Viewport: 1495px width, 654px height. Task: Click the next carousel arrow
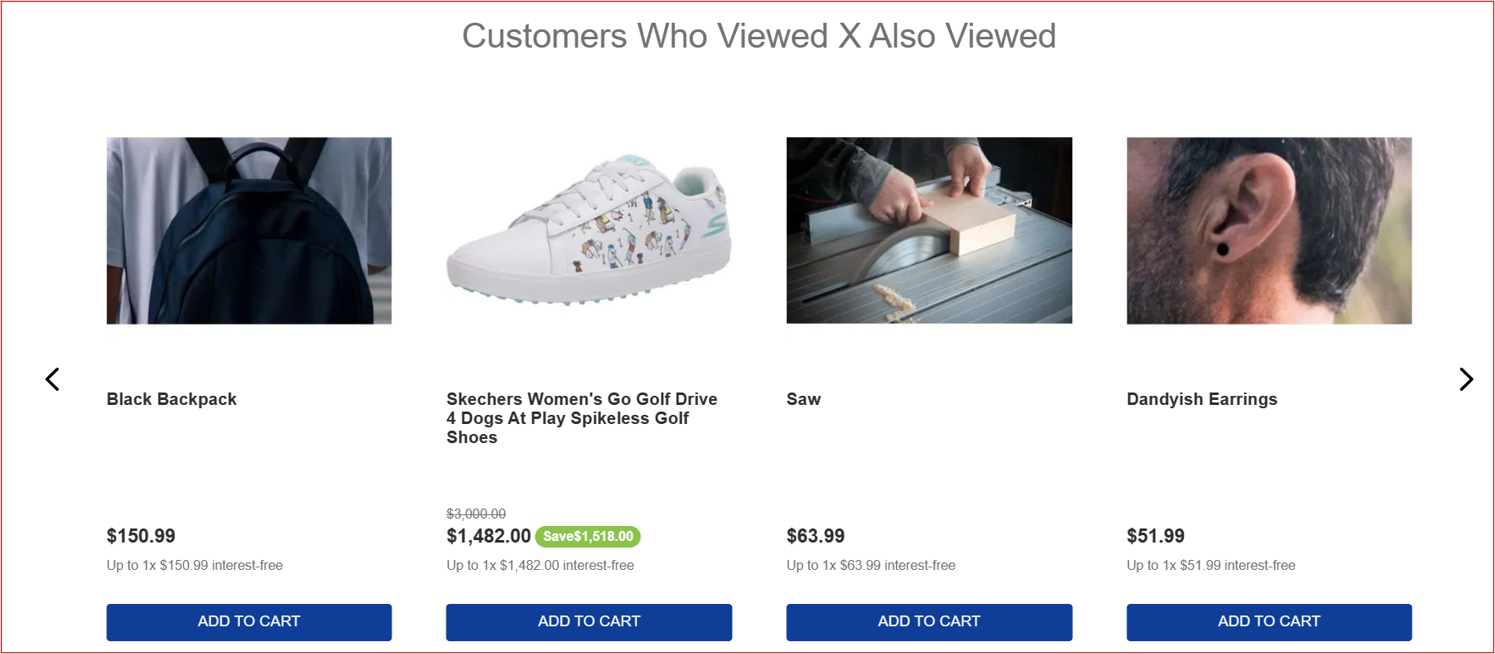coord(1465,380)
